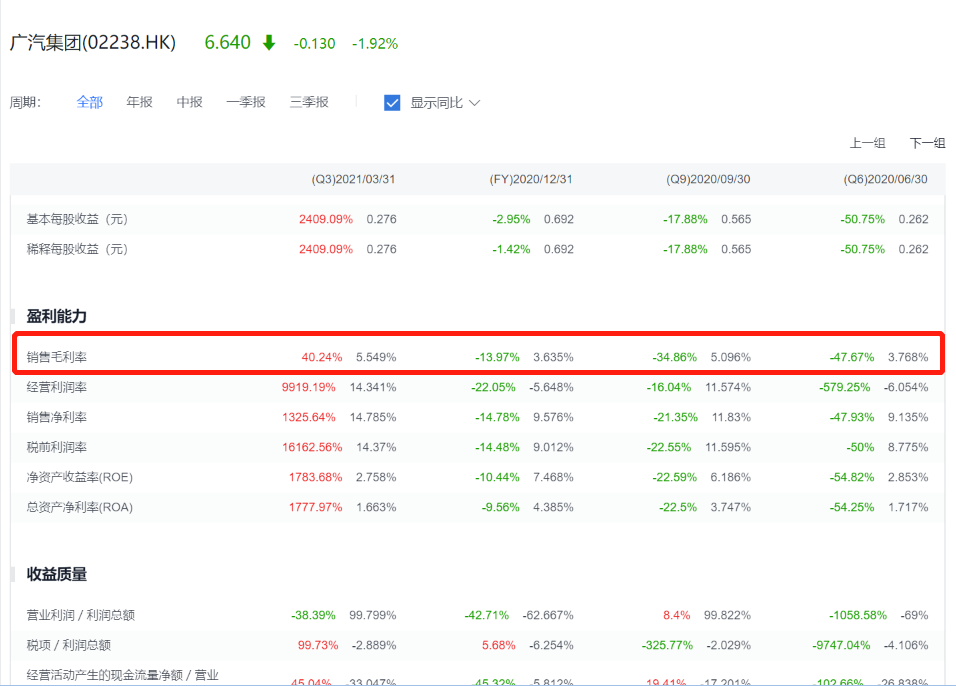Click the 1777.97% ROA growth value
The height and width of the screenshot is (686, 956).
point(315,507)
